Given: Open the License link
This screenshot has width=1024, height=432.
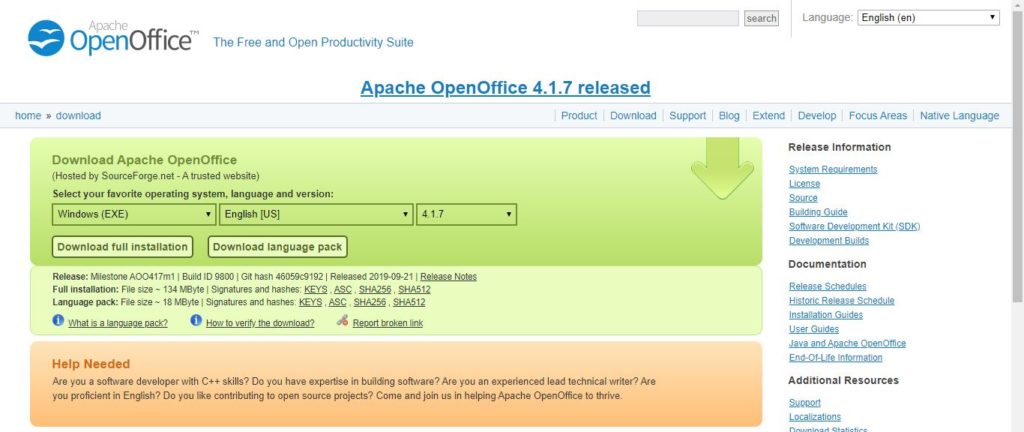Looking at the screenshot, I should [x=804, y=183].
